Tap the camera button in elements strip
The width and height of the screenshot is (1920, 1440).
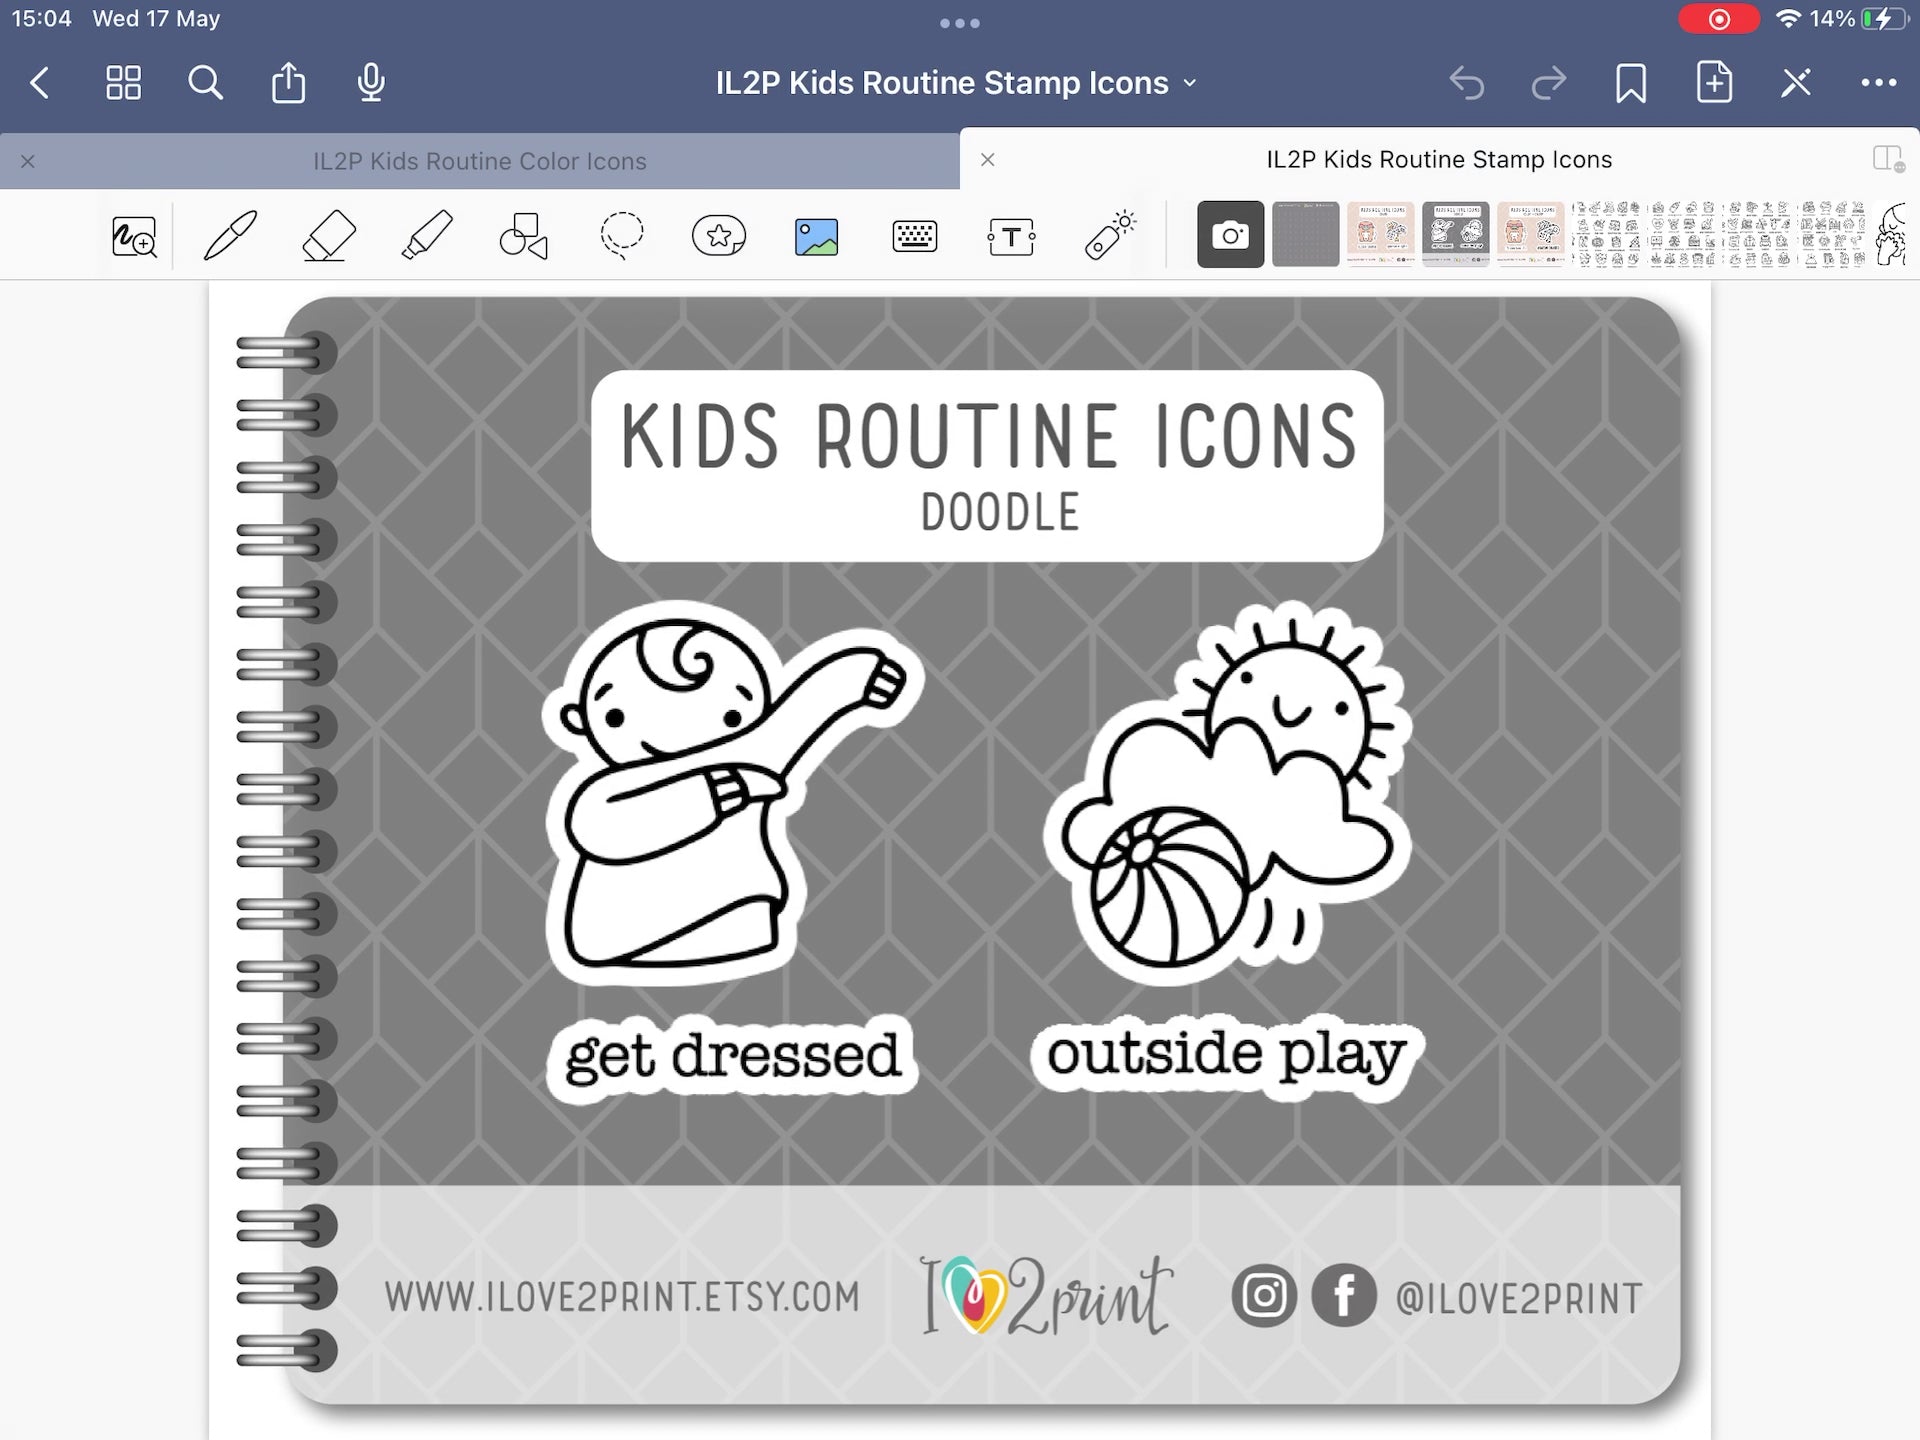1230,235
